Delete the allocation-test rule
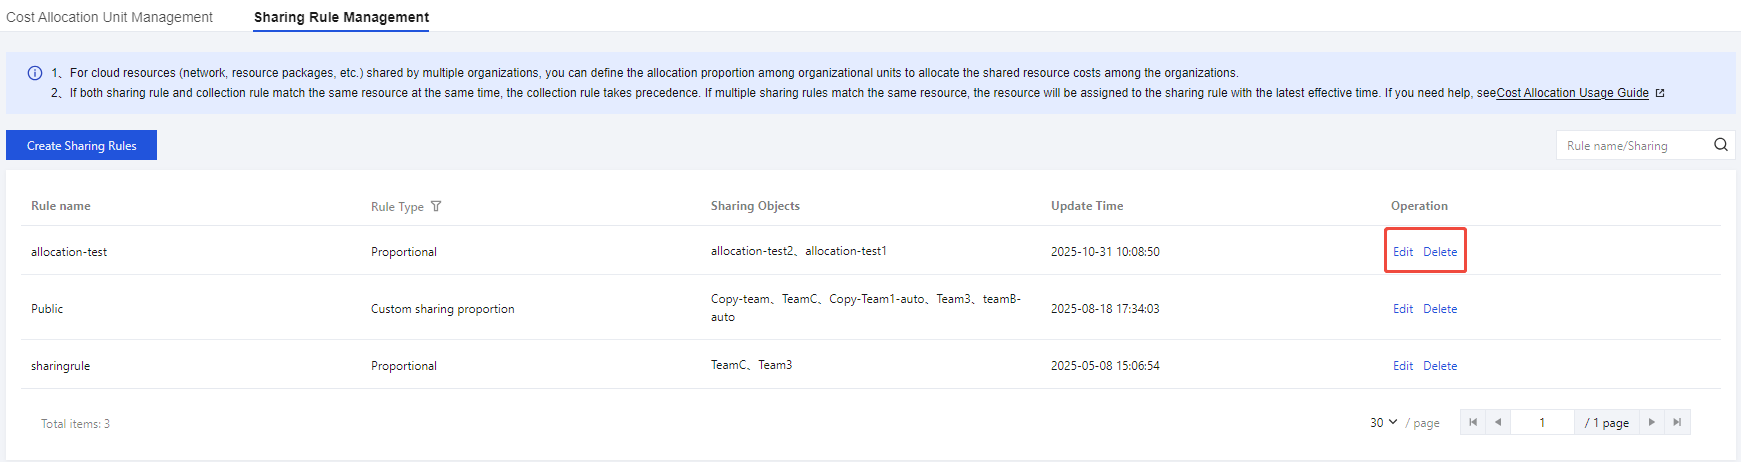1741x462 pixels. pyautogui.click(x=1440, y=252)
